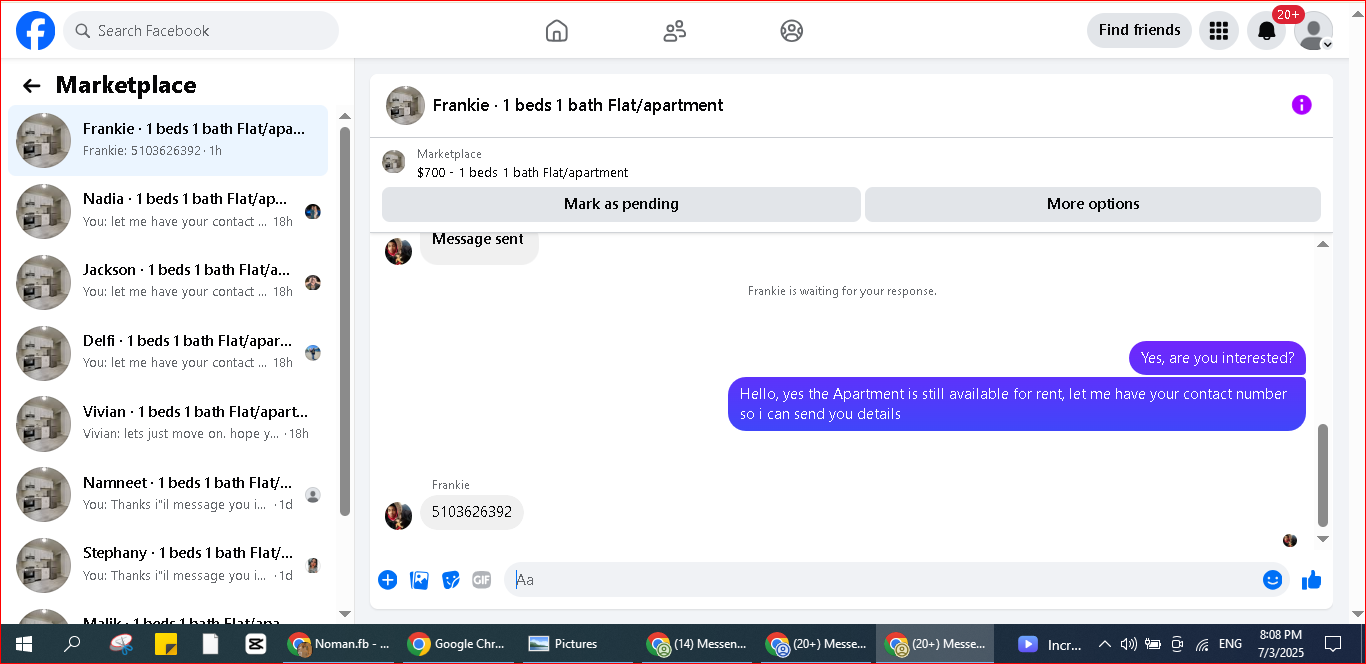Switch to Google Chrome taskbar window

[459, 644]
